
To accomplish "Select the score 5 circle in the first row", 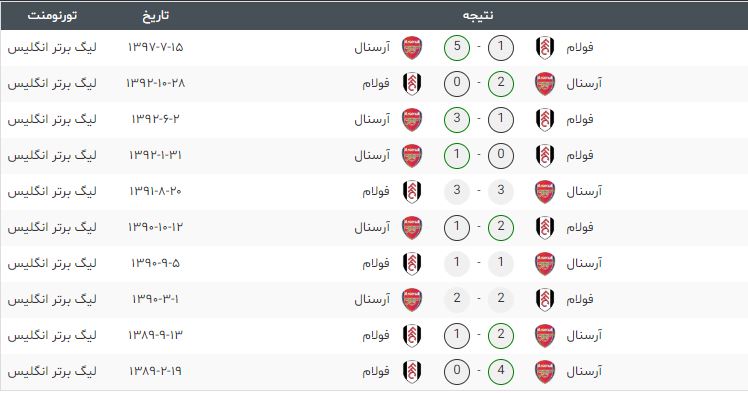I will 457,47.
